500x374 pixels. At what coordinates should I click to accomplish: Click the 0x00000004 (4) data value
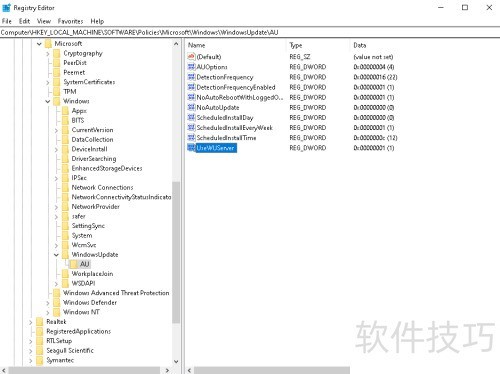coord(374,67)
